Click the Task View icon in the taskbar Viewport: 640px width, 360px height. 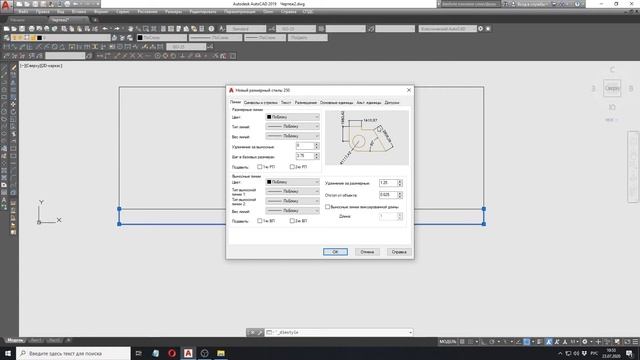pos(139,353)
